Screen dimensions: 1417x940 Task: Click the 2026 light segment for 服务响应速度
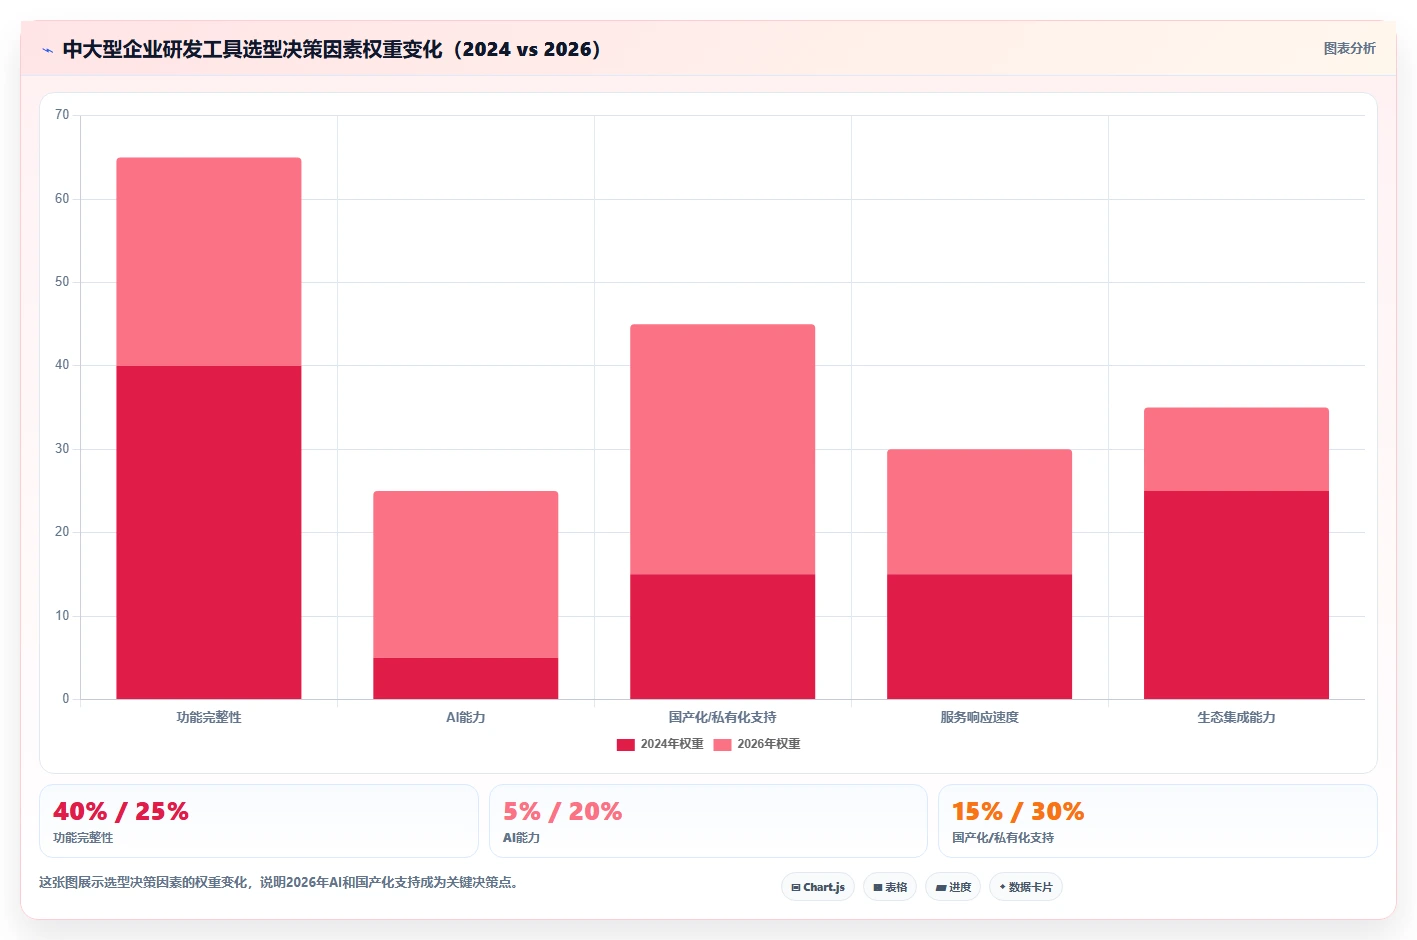(x=980, y=512)
